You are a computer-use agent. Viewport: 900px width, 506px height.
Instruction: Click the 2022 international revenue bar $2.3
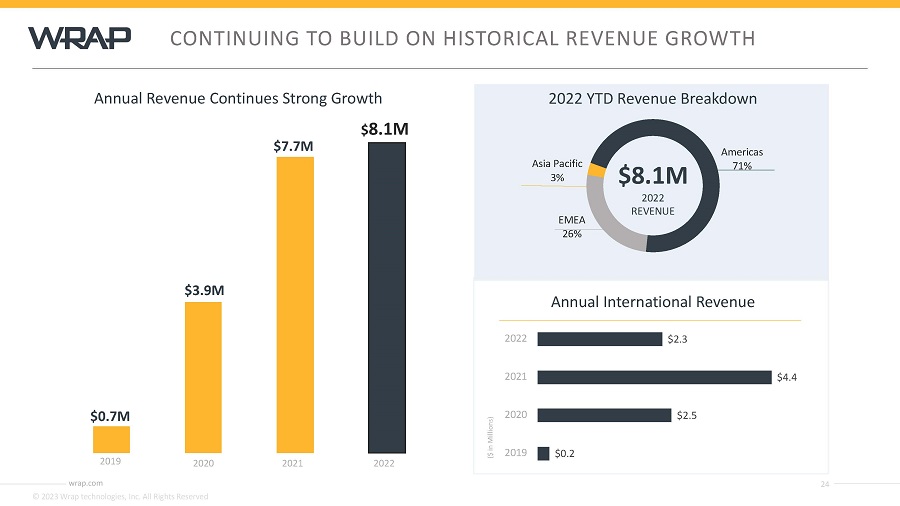[599, 339]
